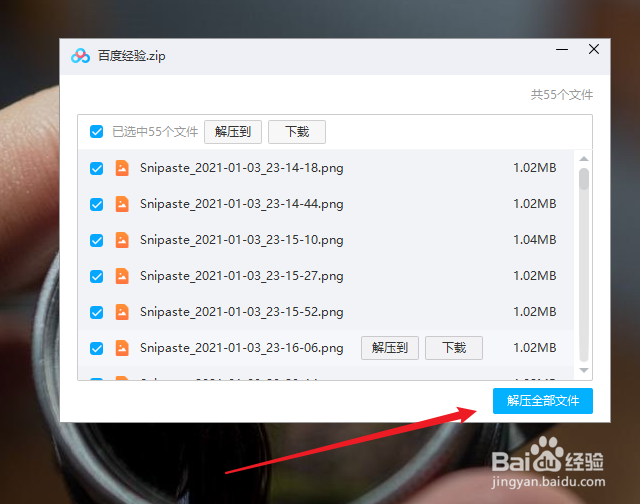Viewport: 640px width, 504px height.
Task: Uncheck the box for Snipaste_2021-01-03_23-15-52.png
Action: tap(96, 312)
